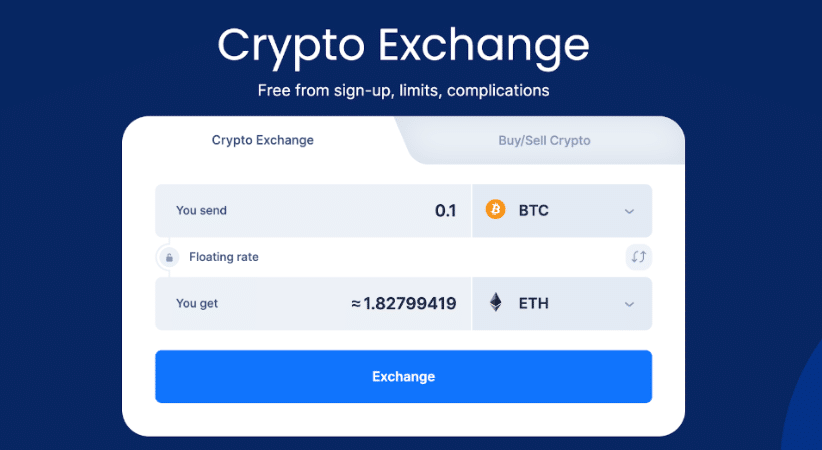822x450 pixels.
Task: Click the "Free from sign-up" subtitle text
Action: point(403,91)
